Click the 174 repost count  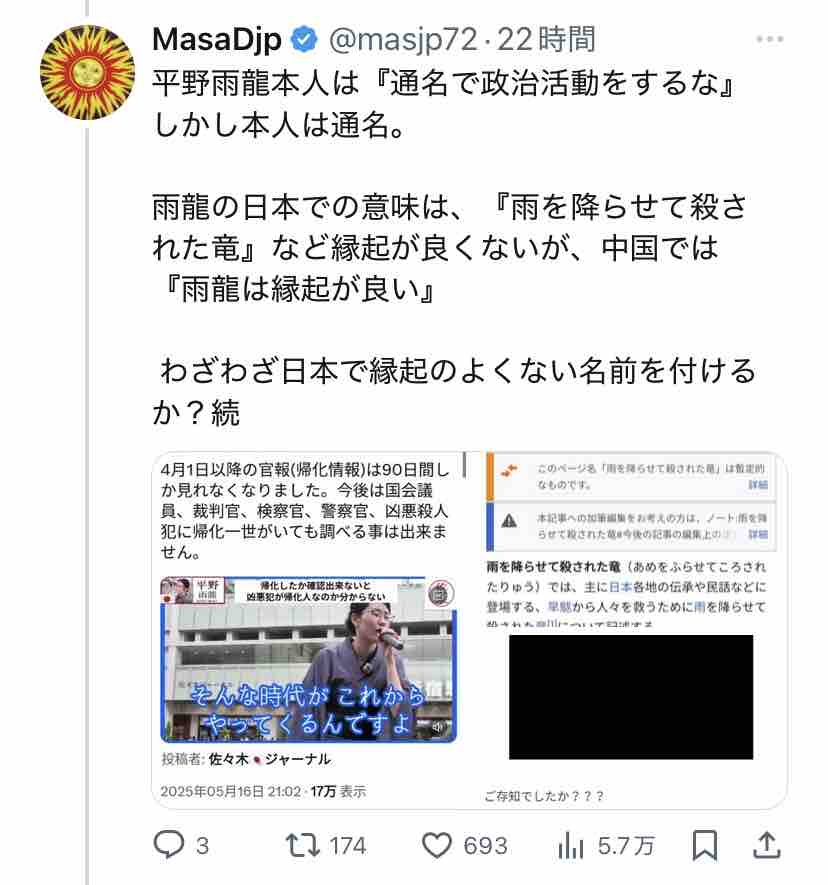348,846
